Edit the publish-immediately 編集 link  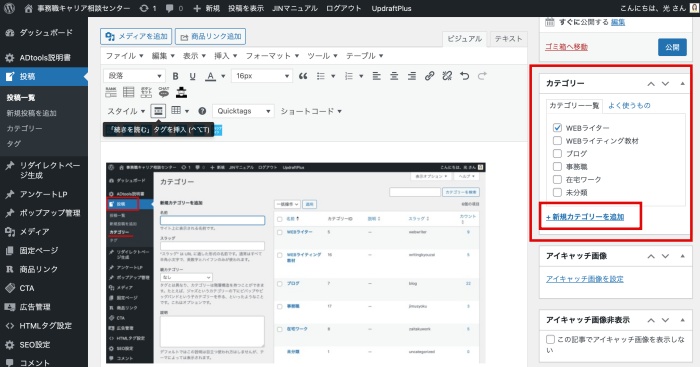pos(618,22)
